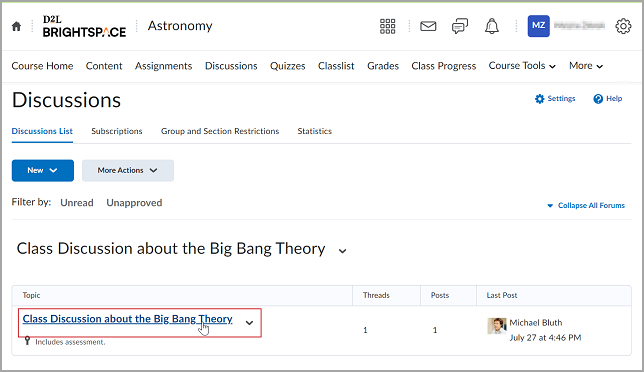The image size is (644, 372).
Task: Switch to the Statistics tab
Action: [x=315, y=131]
